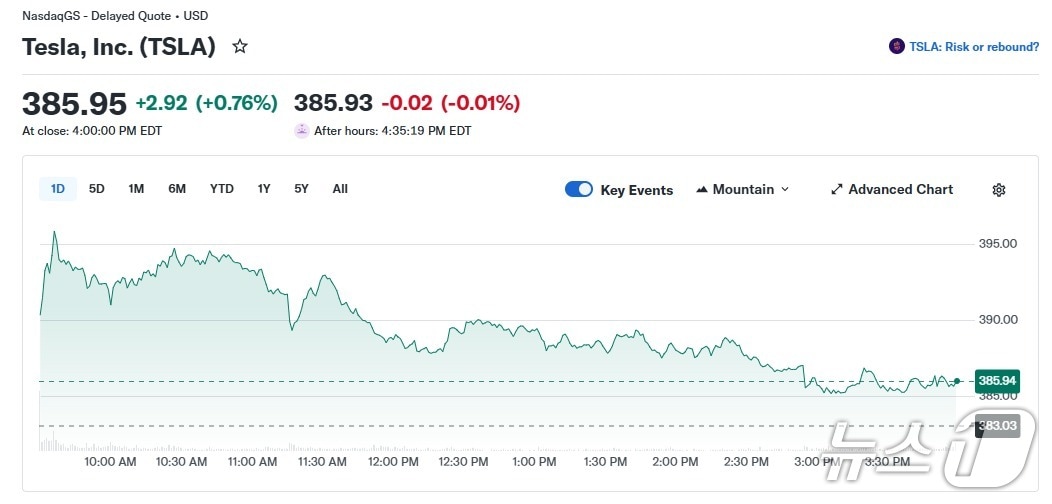Open the Advanced Chart view
1052x504 pixels.
pos(900,189)
